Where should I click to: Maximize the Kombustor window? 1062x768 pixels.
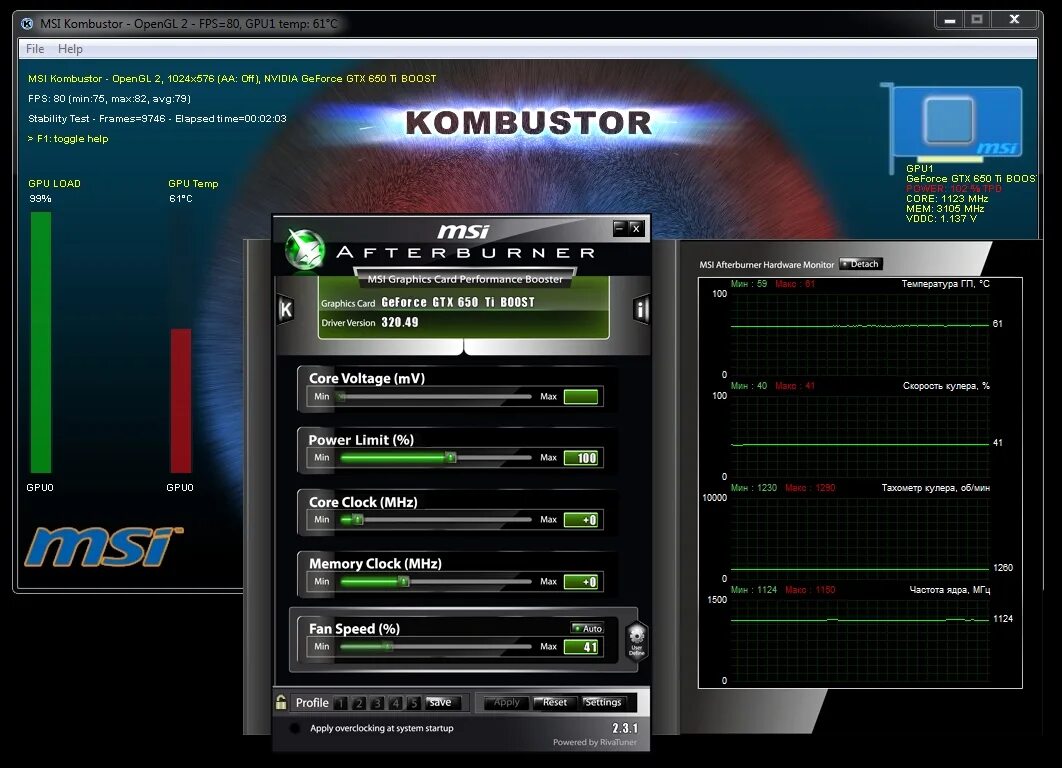tap(977, 20)
